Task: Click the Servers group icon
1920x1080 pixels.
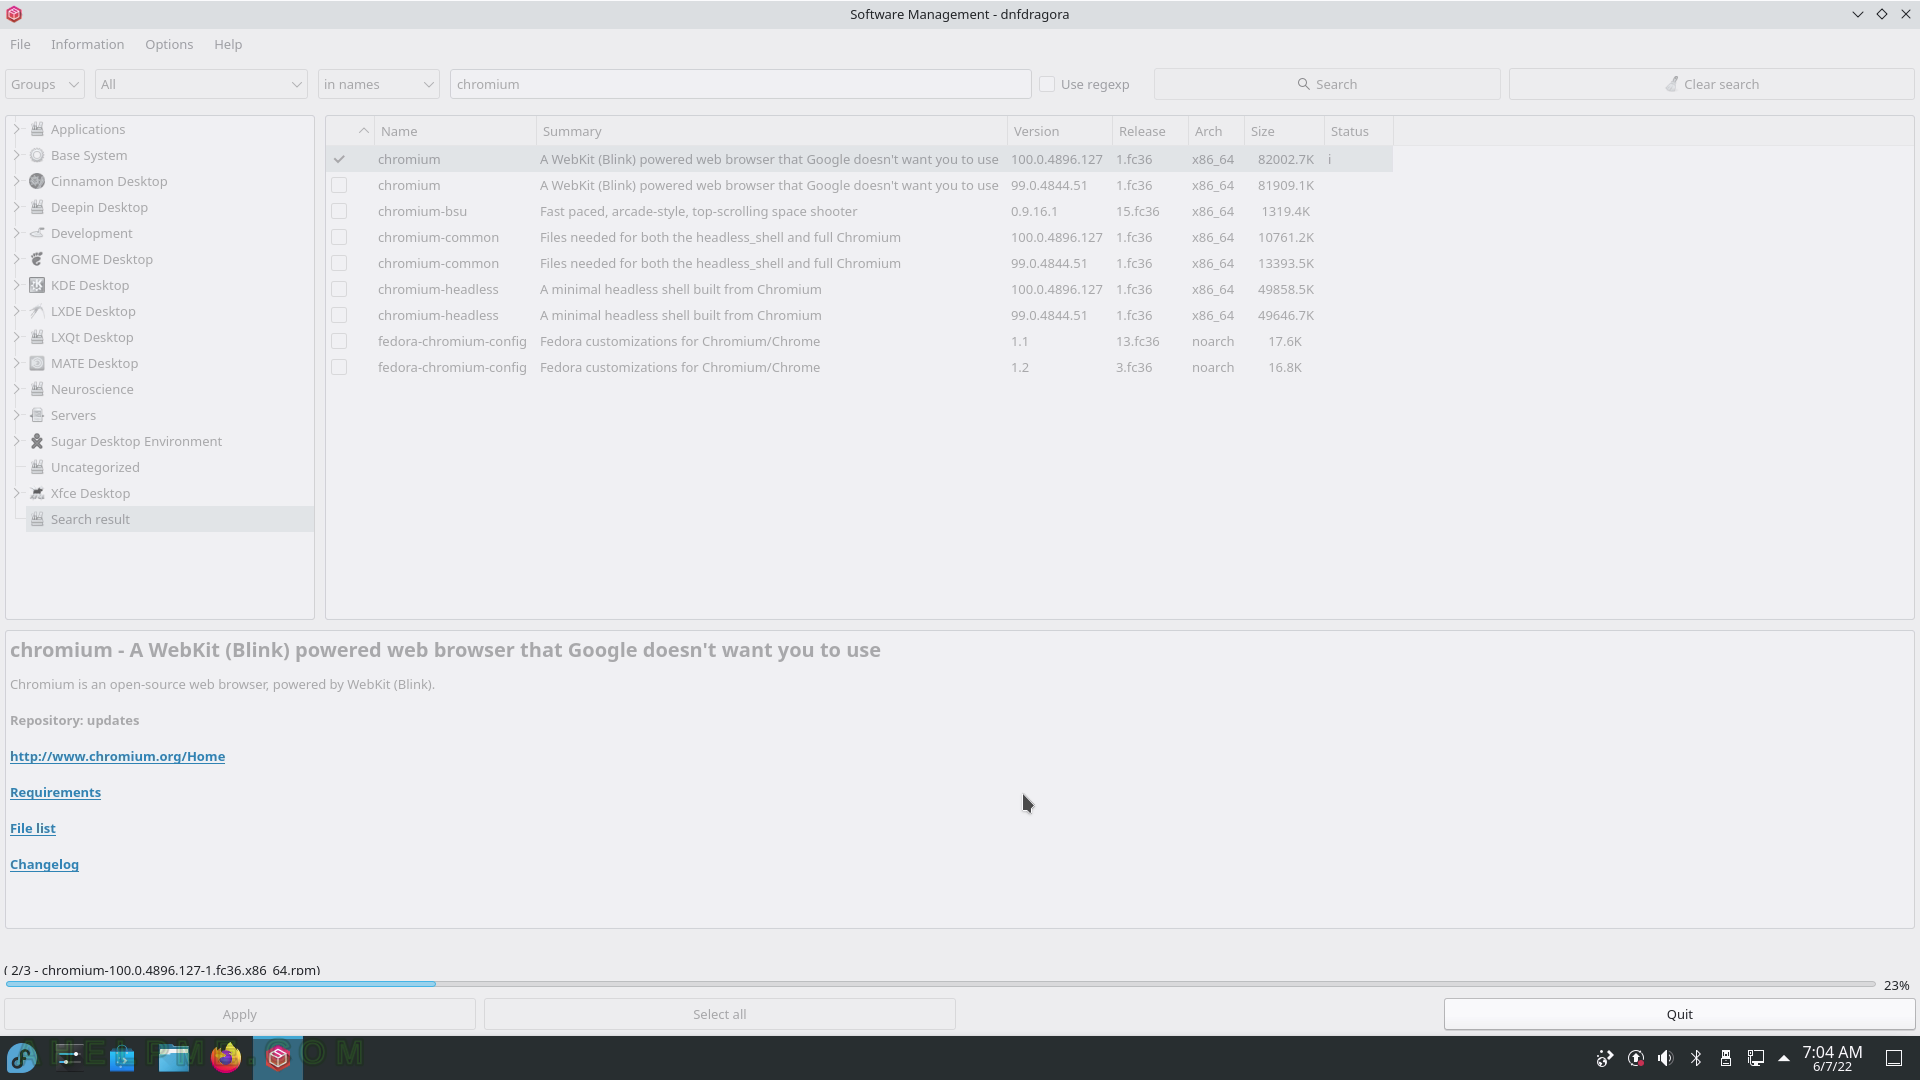Action: click(x=37, y=415)
